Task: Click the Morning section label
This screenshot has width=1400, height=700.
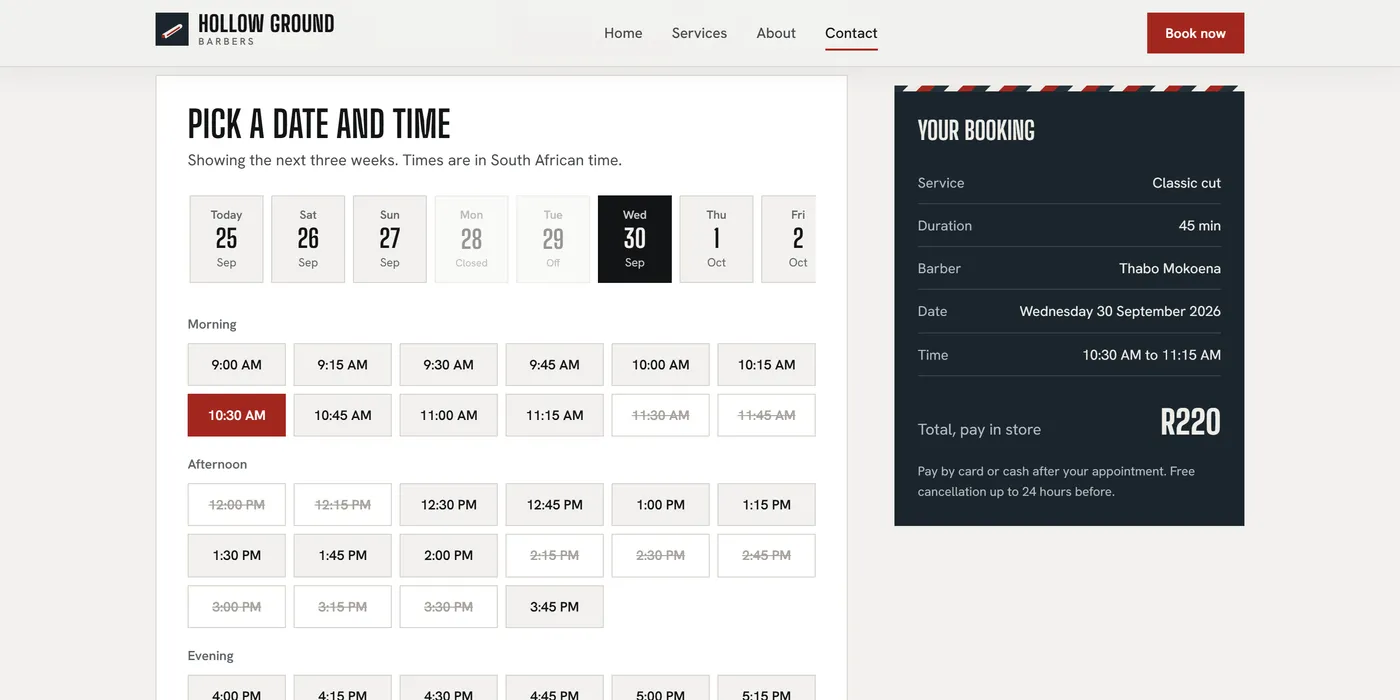Action: click(212, 324)
